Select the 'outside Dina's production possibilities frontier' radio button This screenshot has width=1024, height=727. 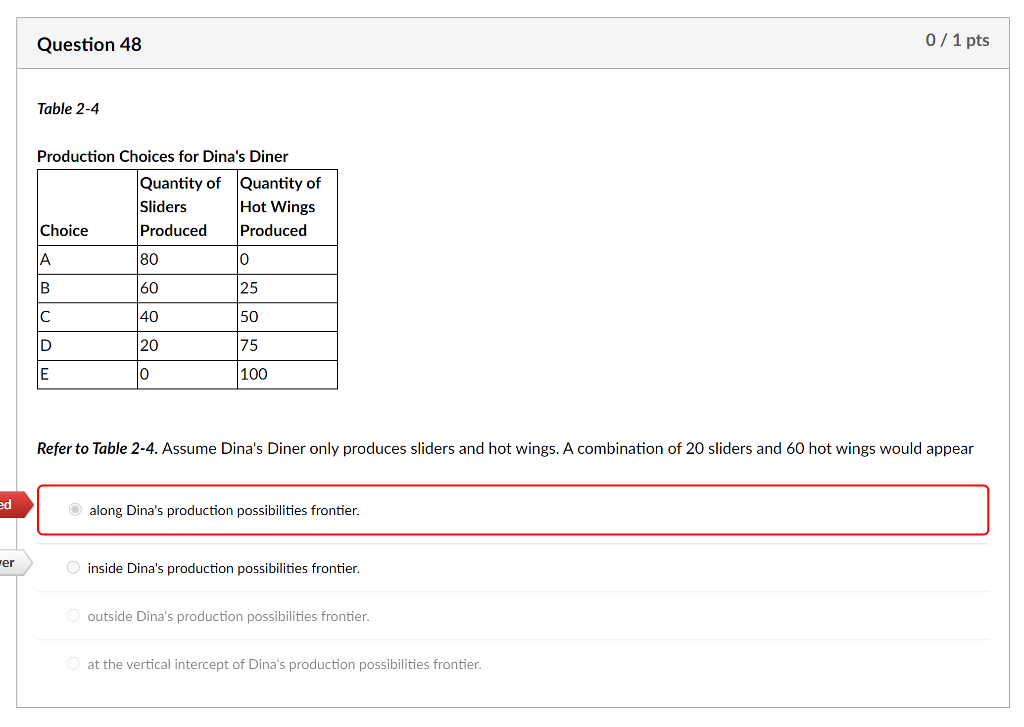point(73,615)
